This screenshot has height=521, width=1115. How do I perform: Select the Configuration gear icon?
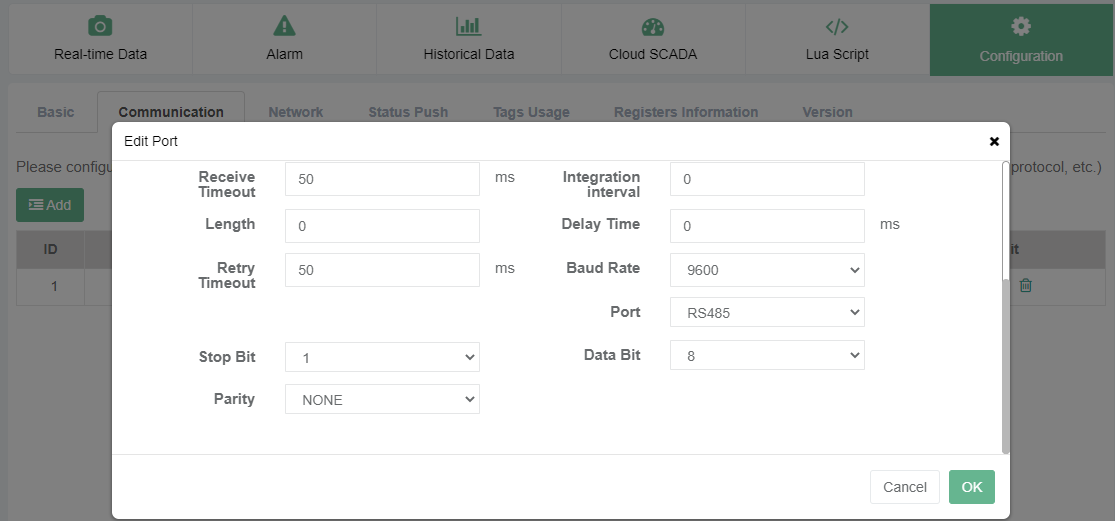point(1021,26)
